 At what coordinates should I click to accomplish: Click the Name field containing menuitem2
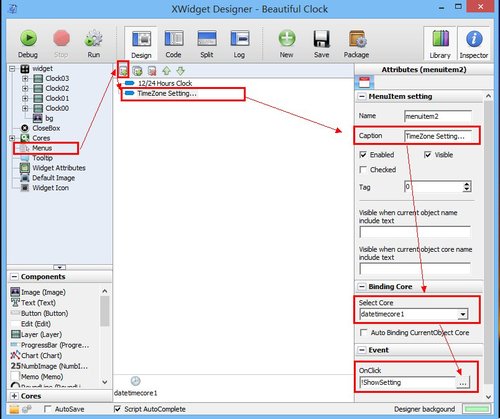coord(438,116)
